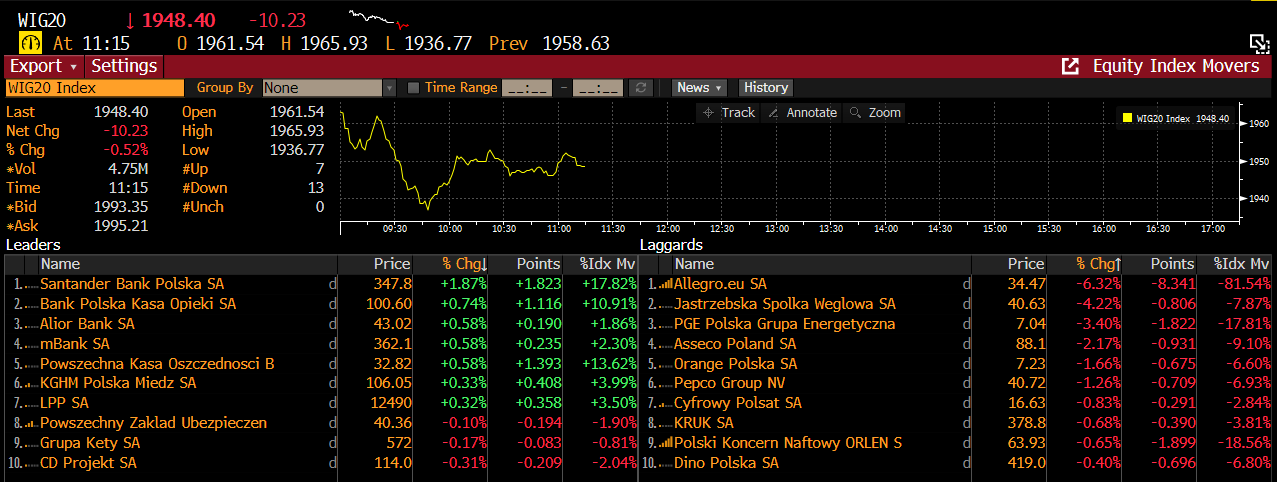This screenshot has height=482, width=1277.
Task: Click Laggards %Idx Mv column header
Action: tap(1235, 264)
